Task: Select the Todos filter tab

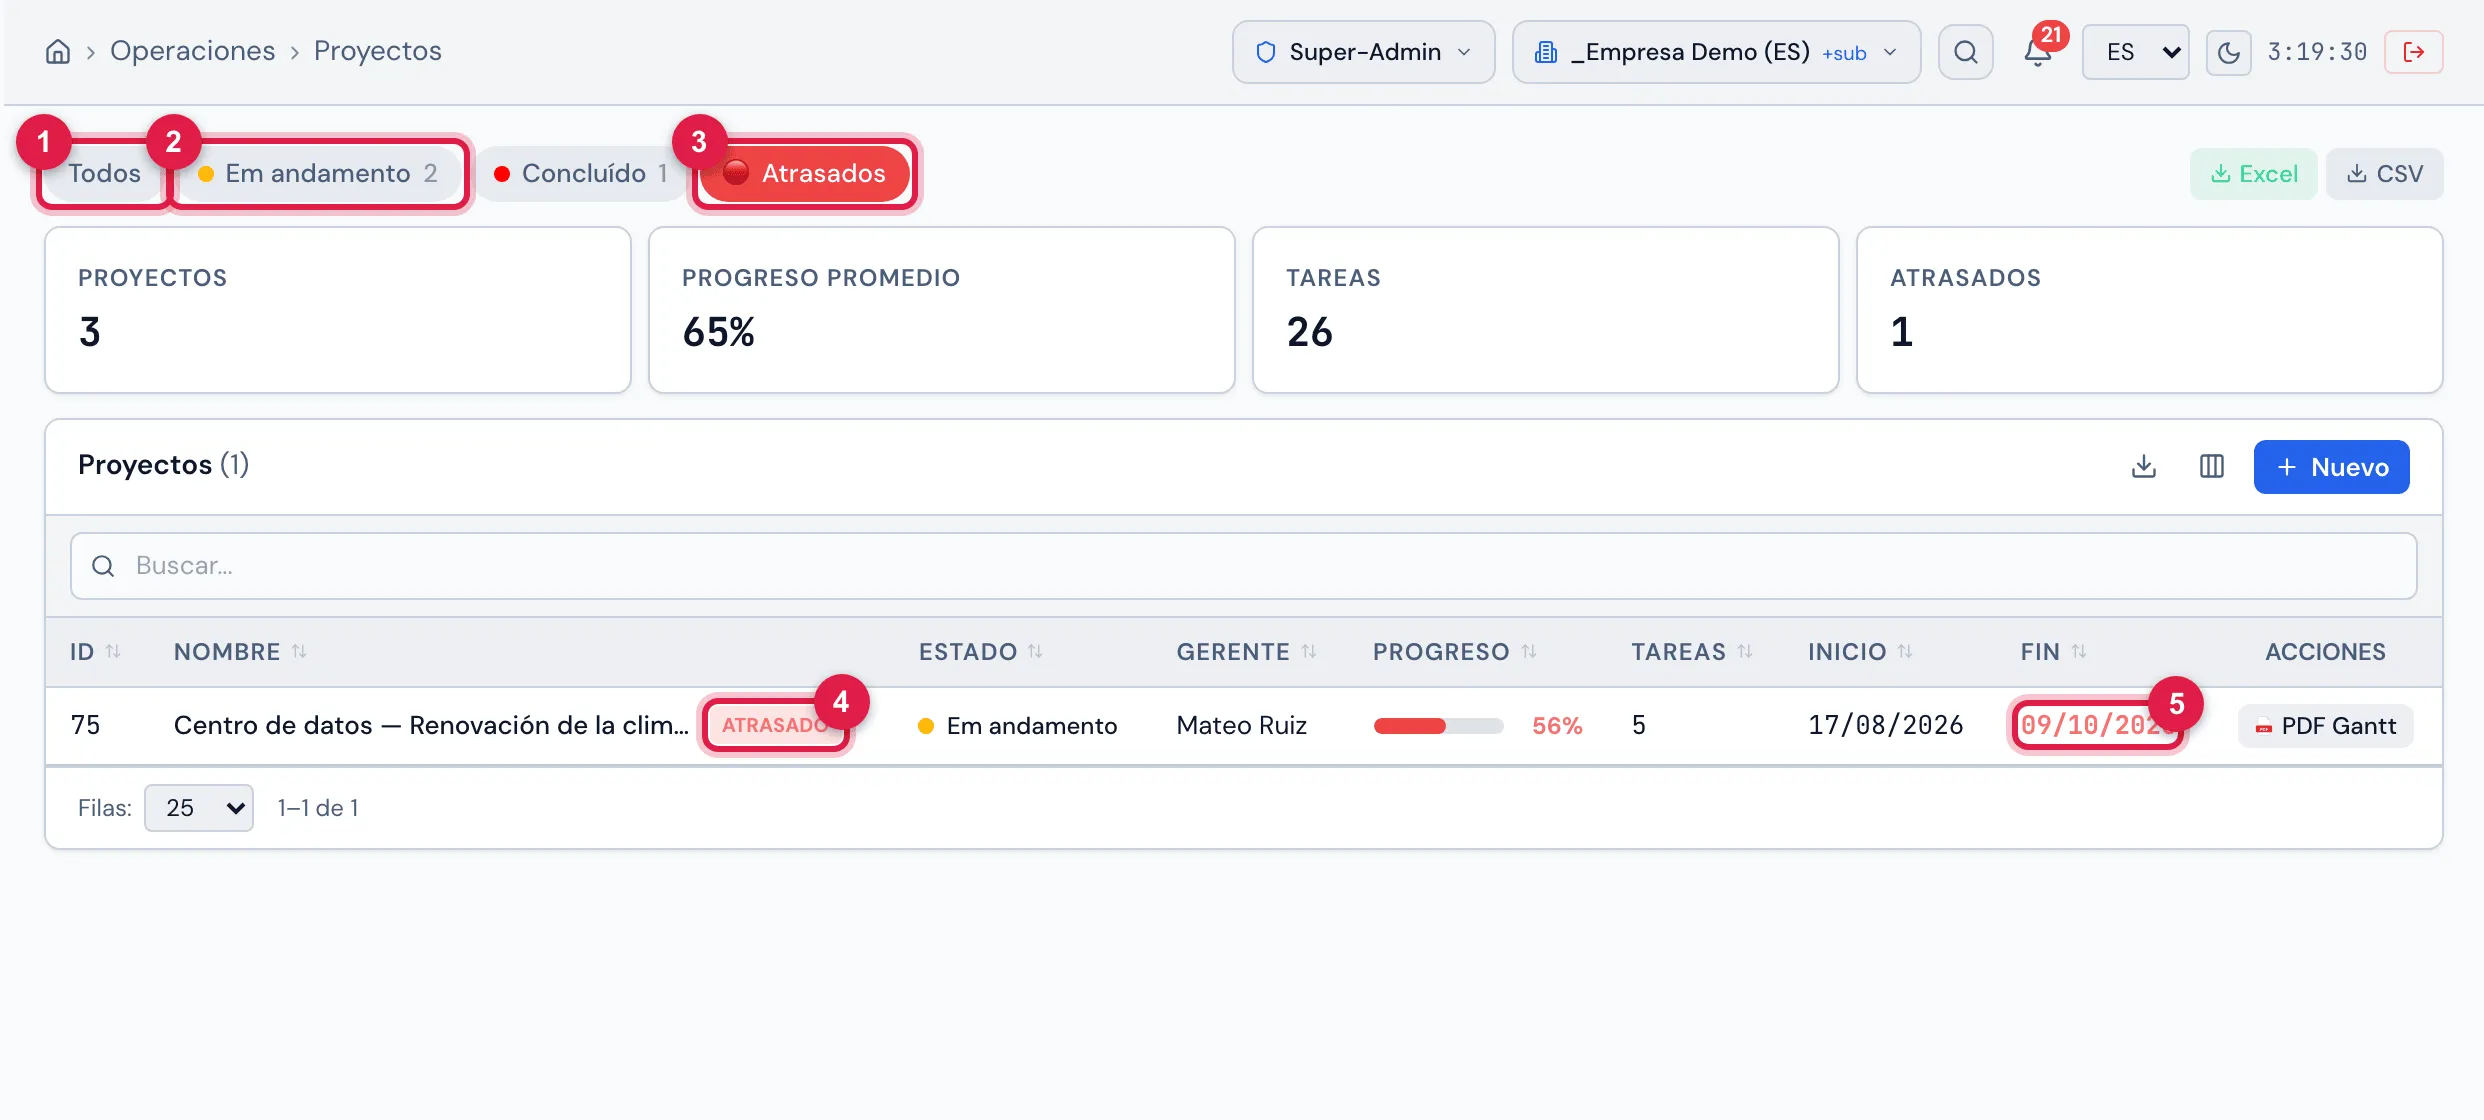Action: 104,173
